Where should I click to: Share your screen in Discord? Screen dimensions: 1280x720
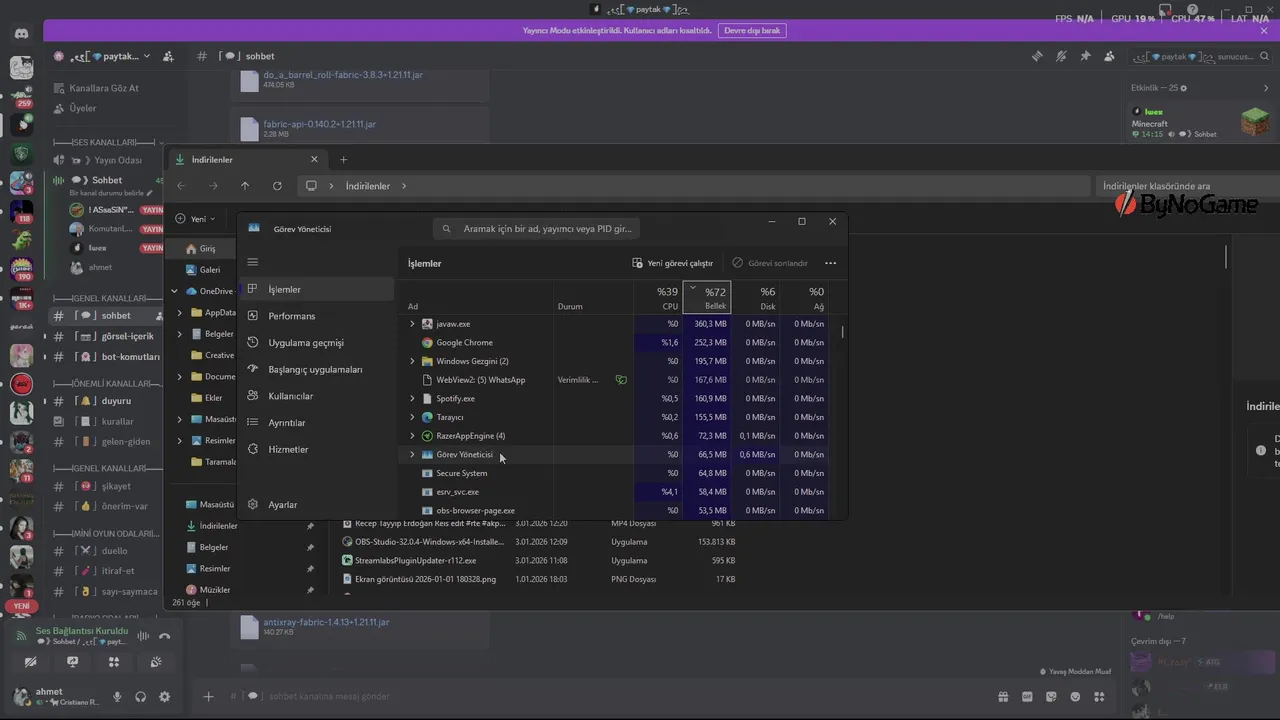click(x=72, y=662)
